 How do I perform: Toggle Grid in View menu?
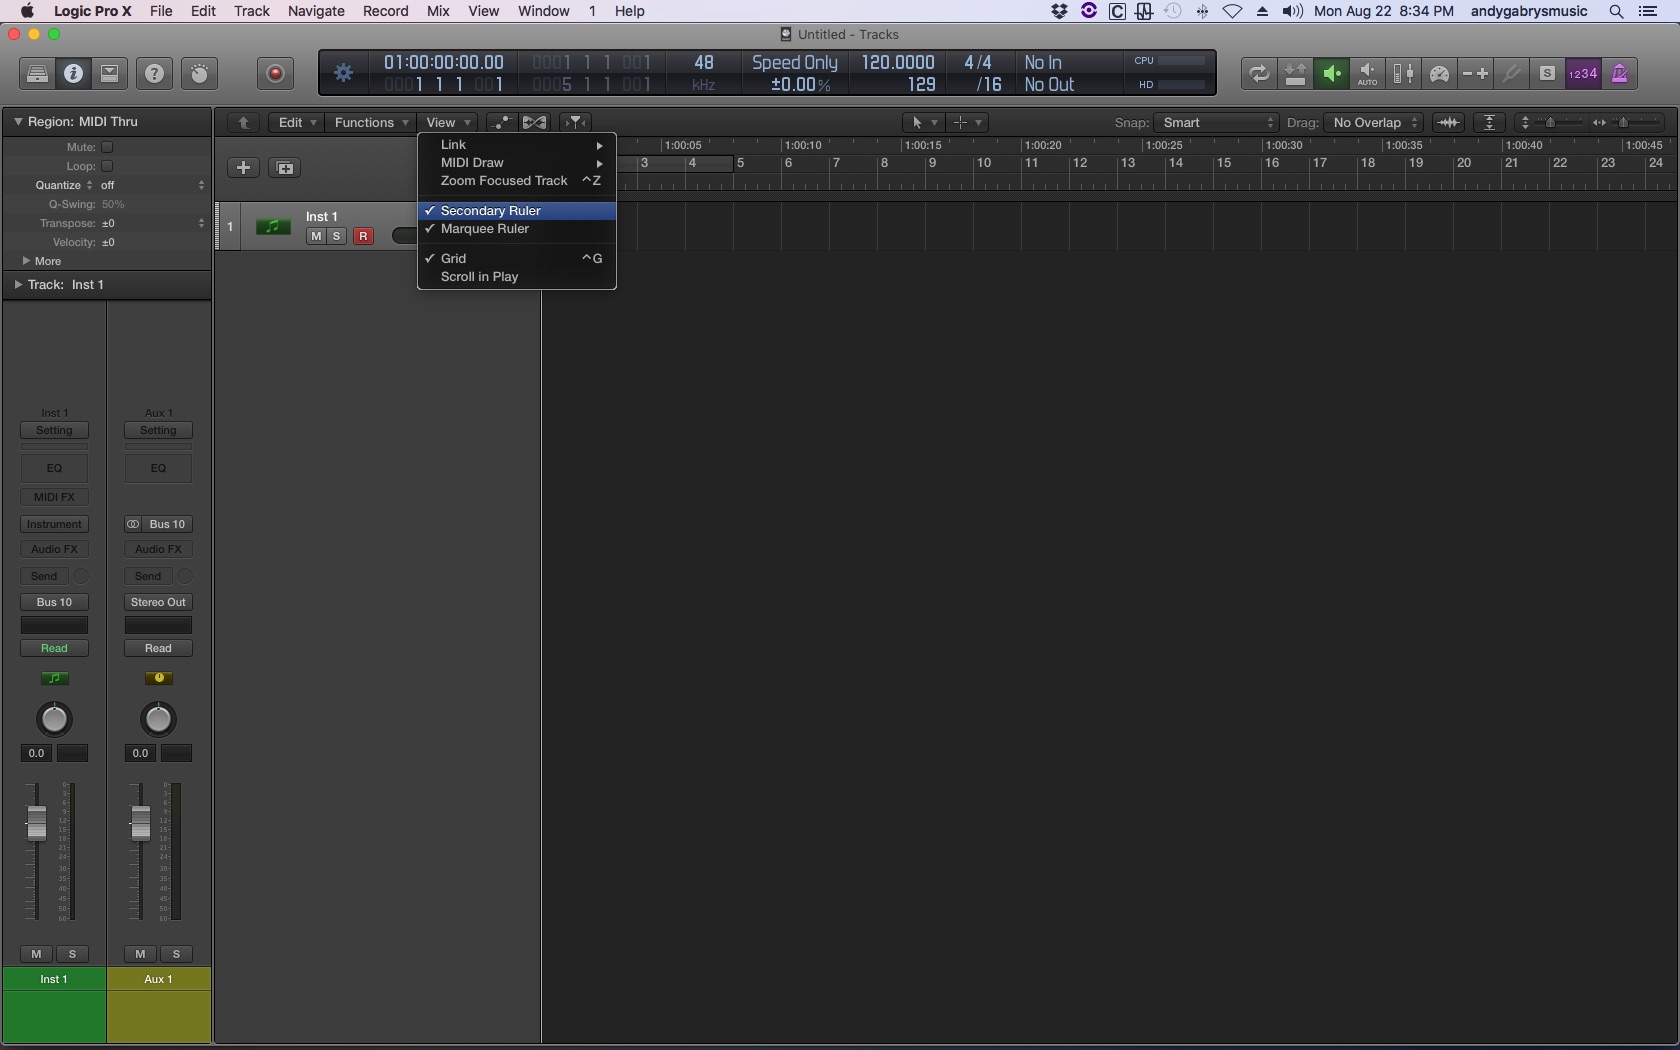point(516,258)
